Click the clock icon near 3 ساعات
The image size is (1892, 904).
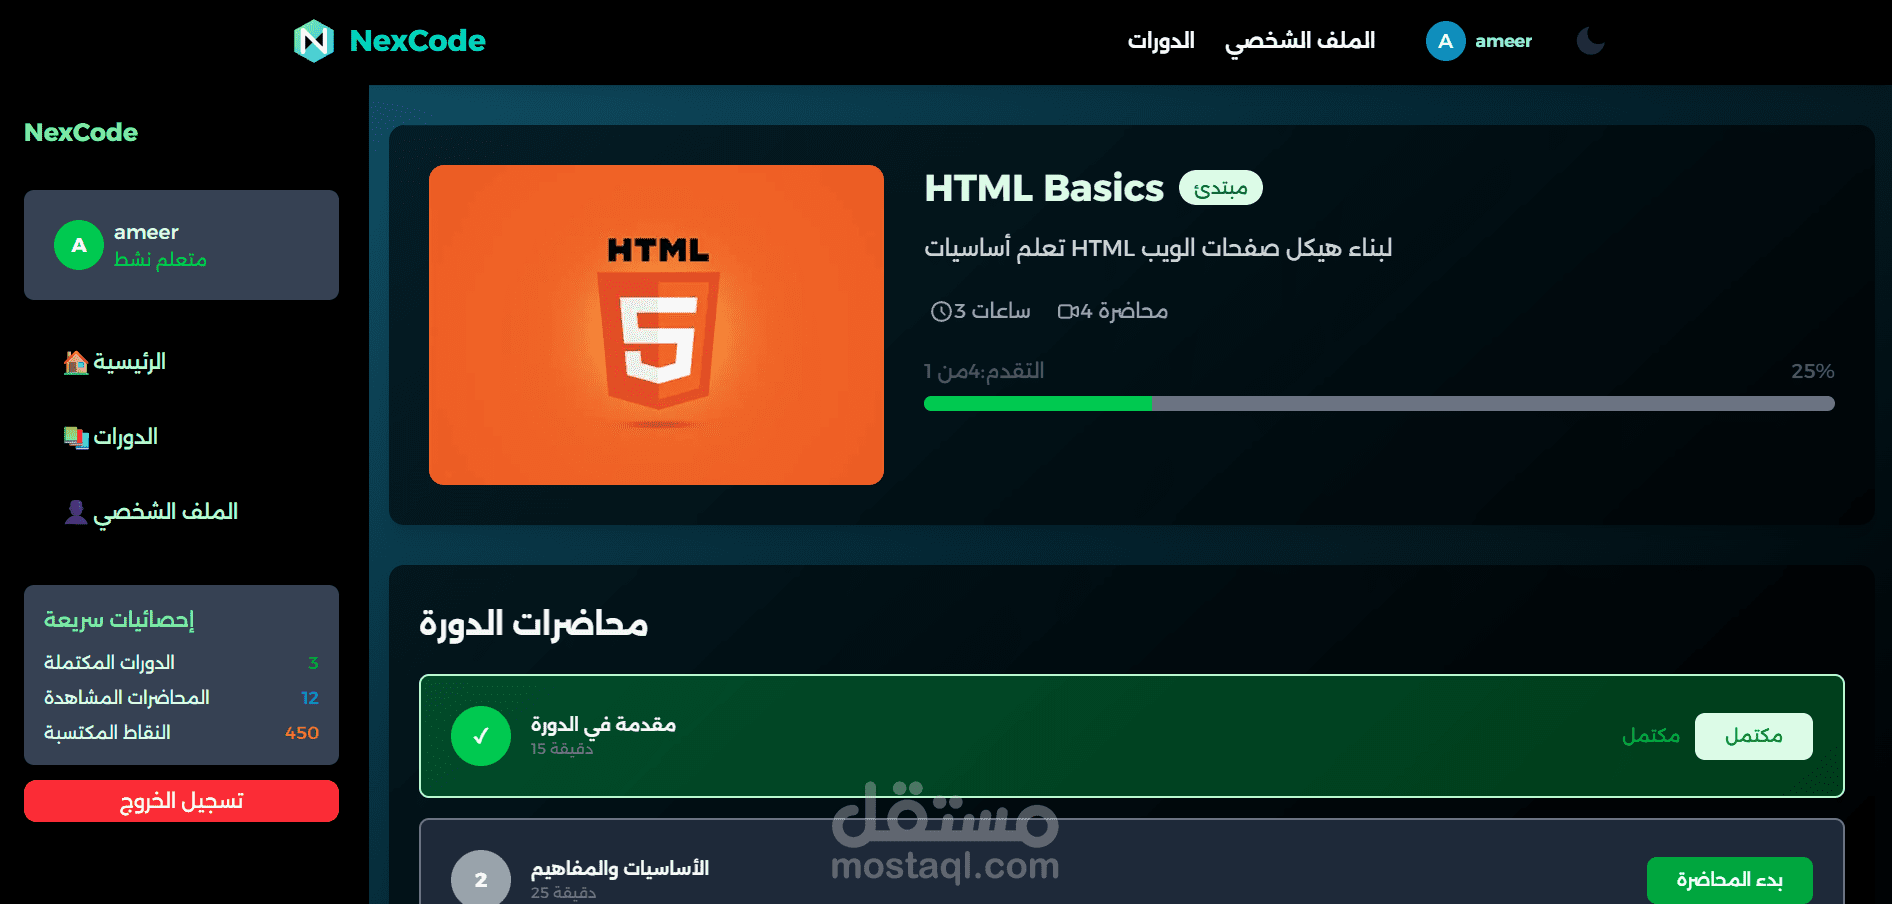pyautogui.click(x=940, y=311)
